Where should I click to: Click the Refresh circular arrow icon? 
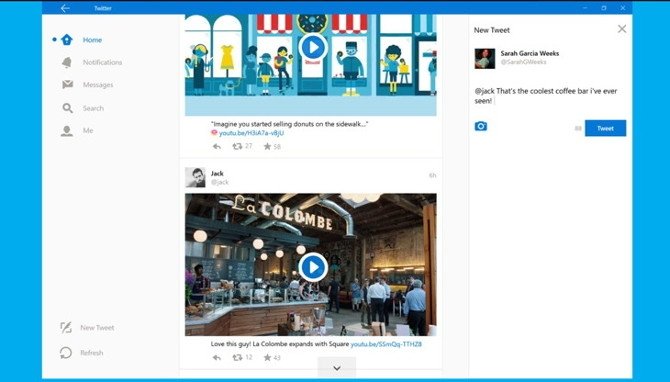[66, 353]
